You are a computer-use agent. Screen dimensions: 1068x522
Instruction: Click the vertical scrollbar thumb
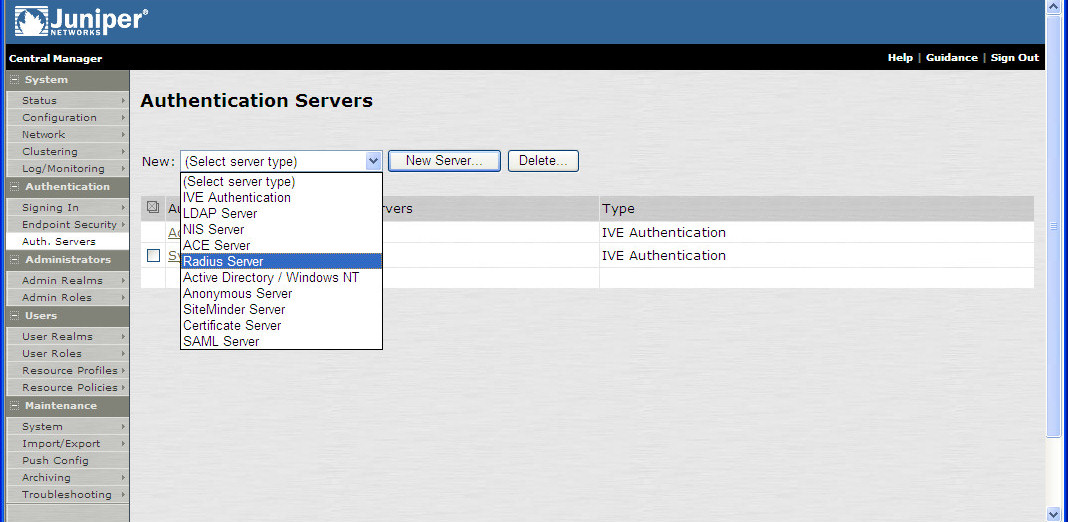point(1054,226)
